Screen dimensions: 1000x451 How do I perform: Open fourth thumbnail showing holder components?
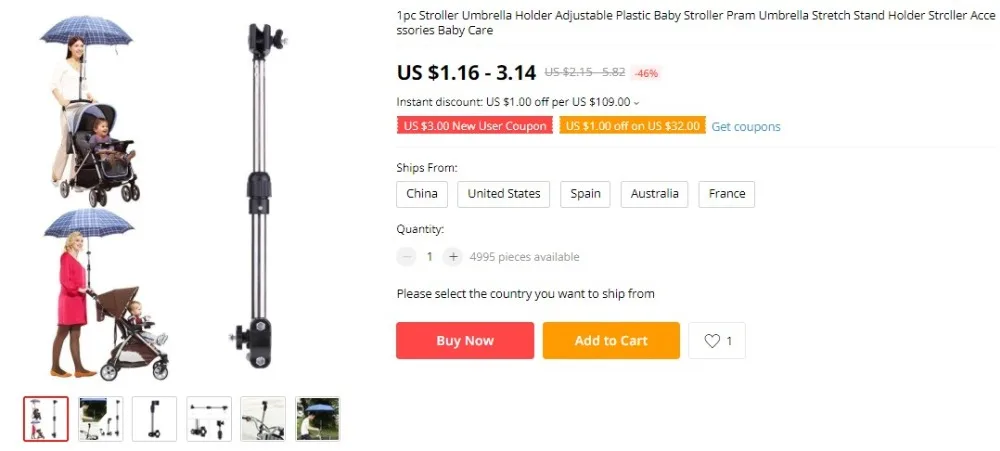coord(209,418)
